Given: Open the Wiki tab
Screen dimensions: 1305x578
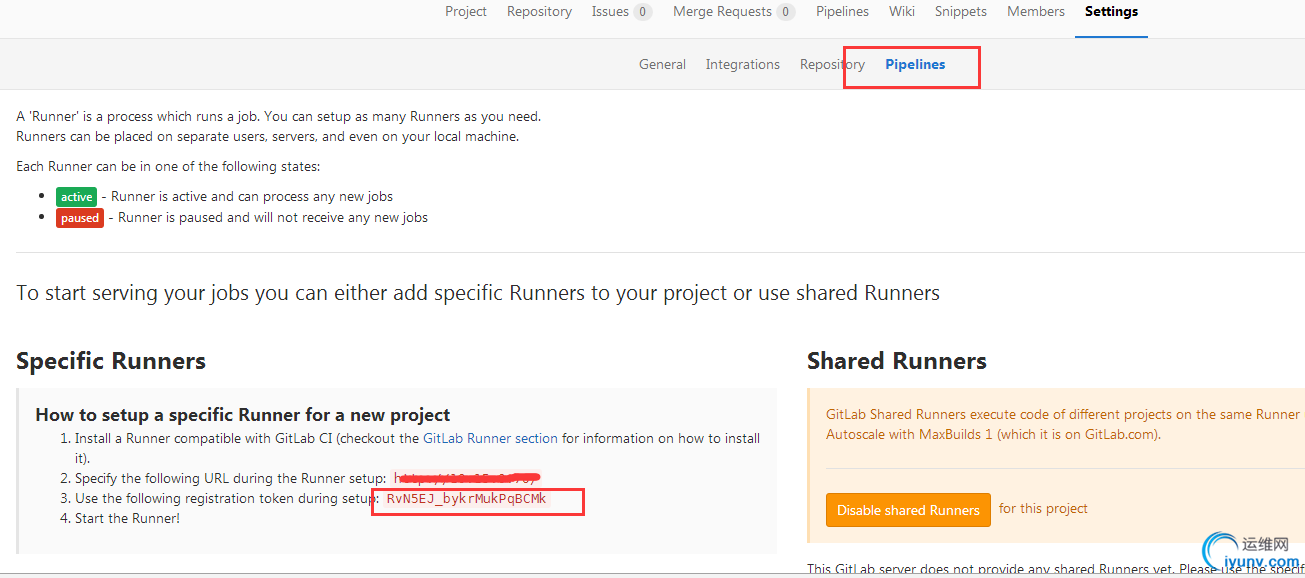Looking at the screenshot, I should tap(901, 12).
